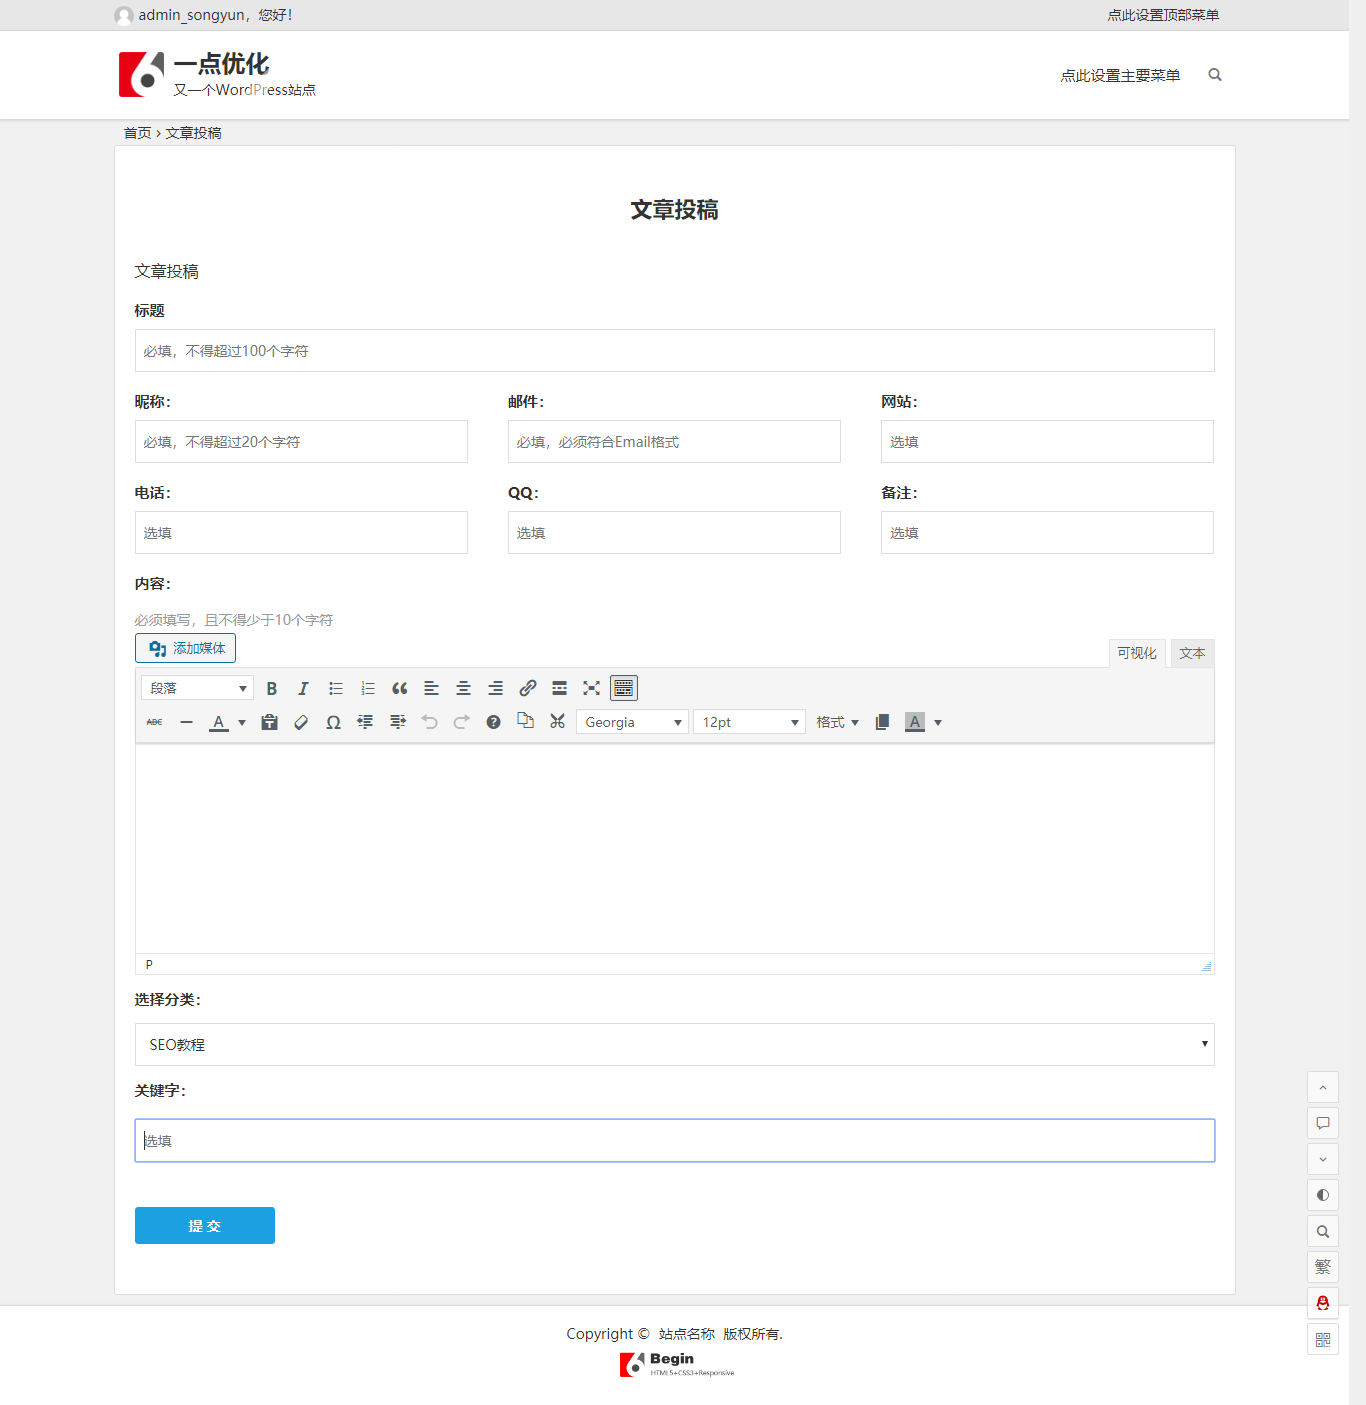The width and height of the screenshot is (1366, 1405).
Task: Focus the QQ input field
Action: coord(674,532)
